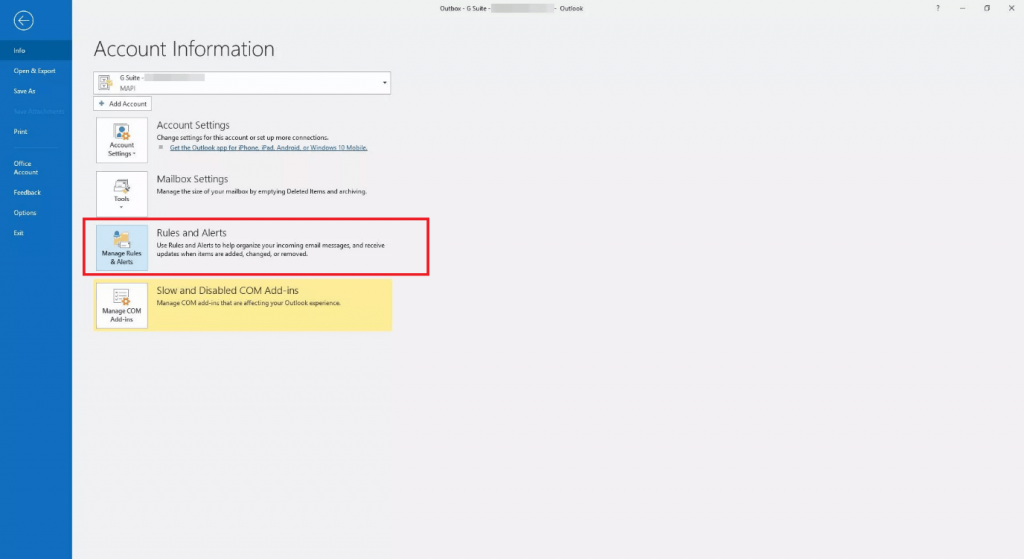
Task: Click the Help question mark icon
Action: tap(938, 8)
